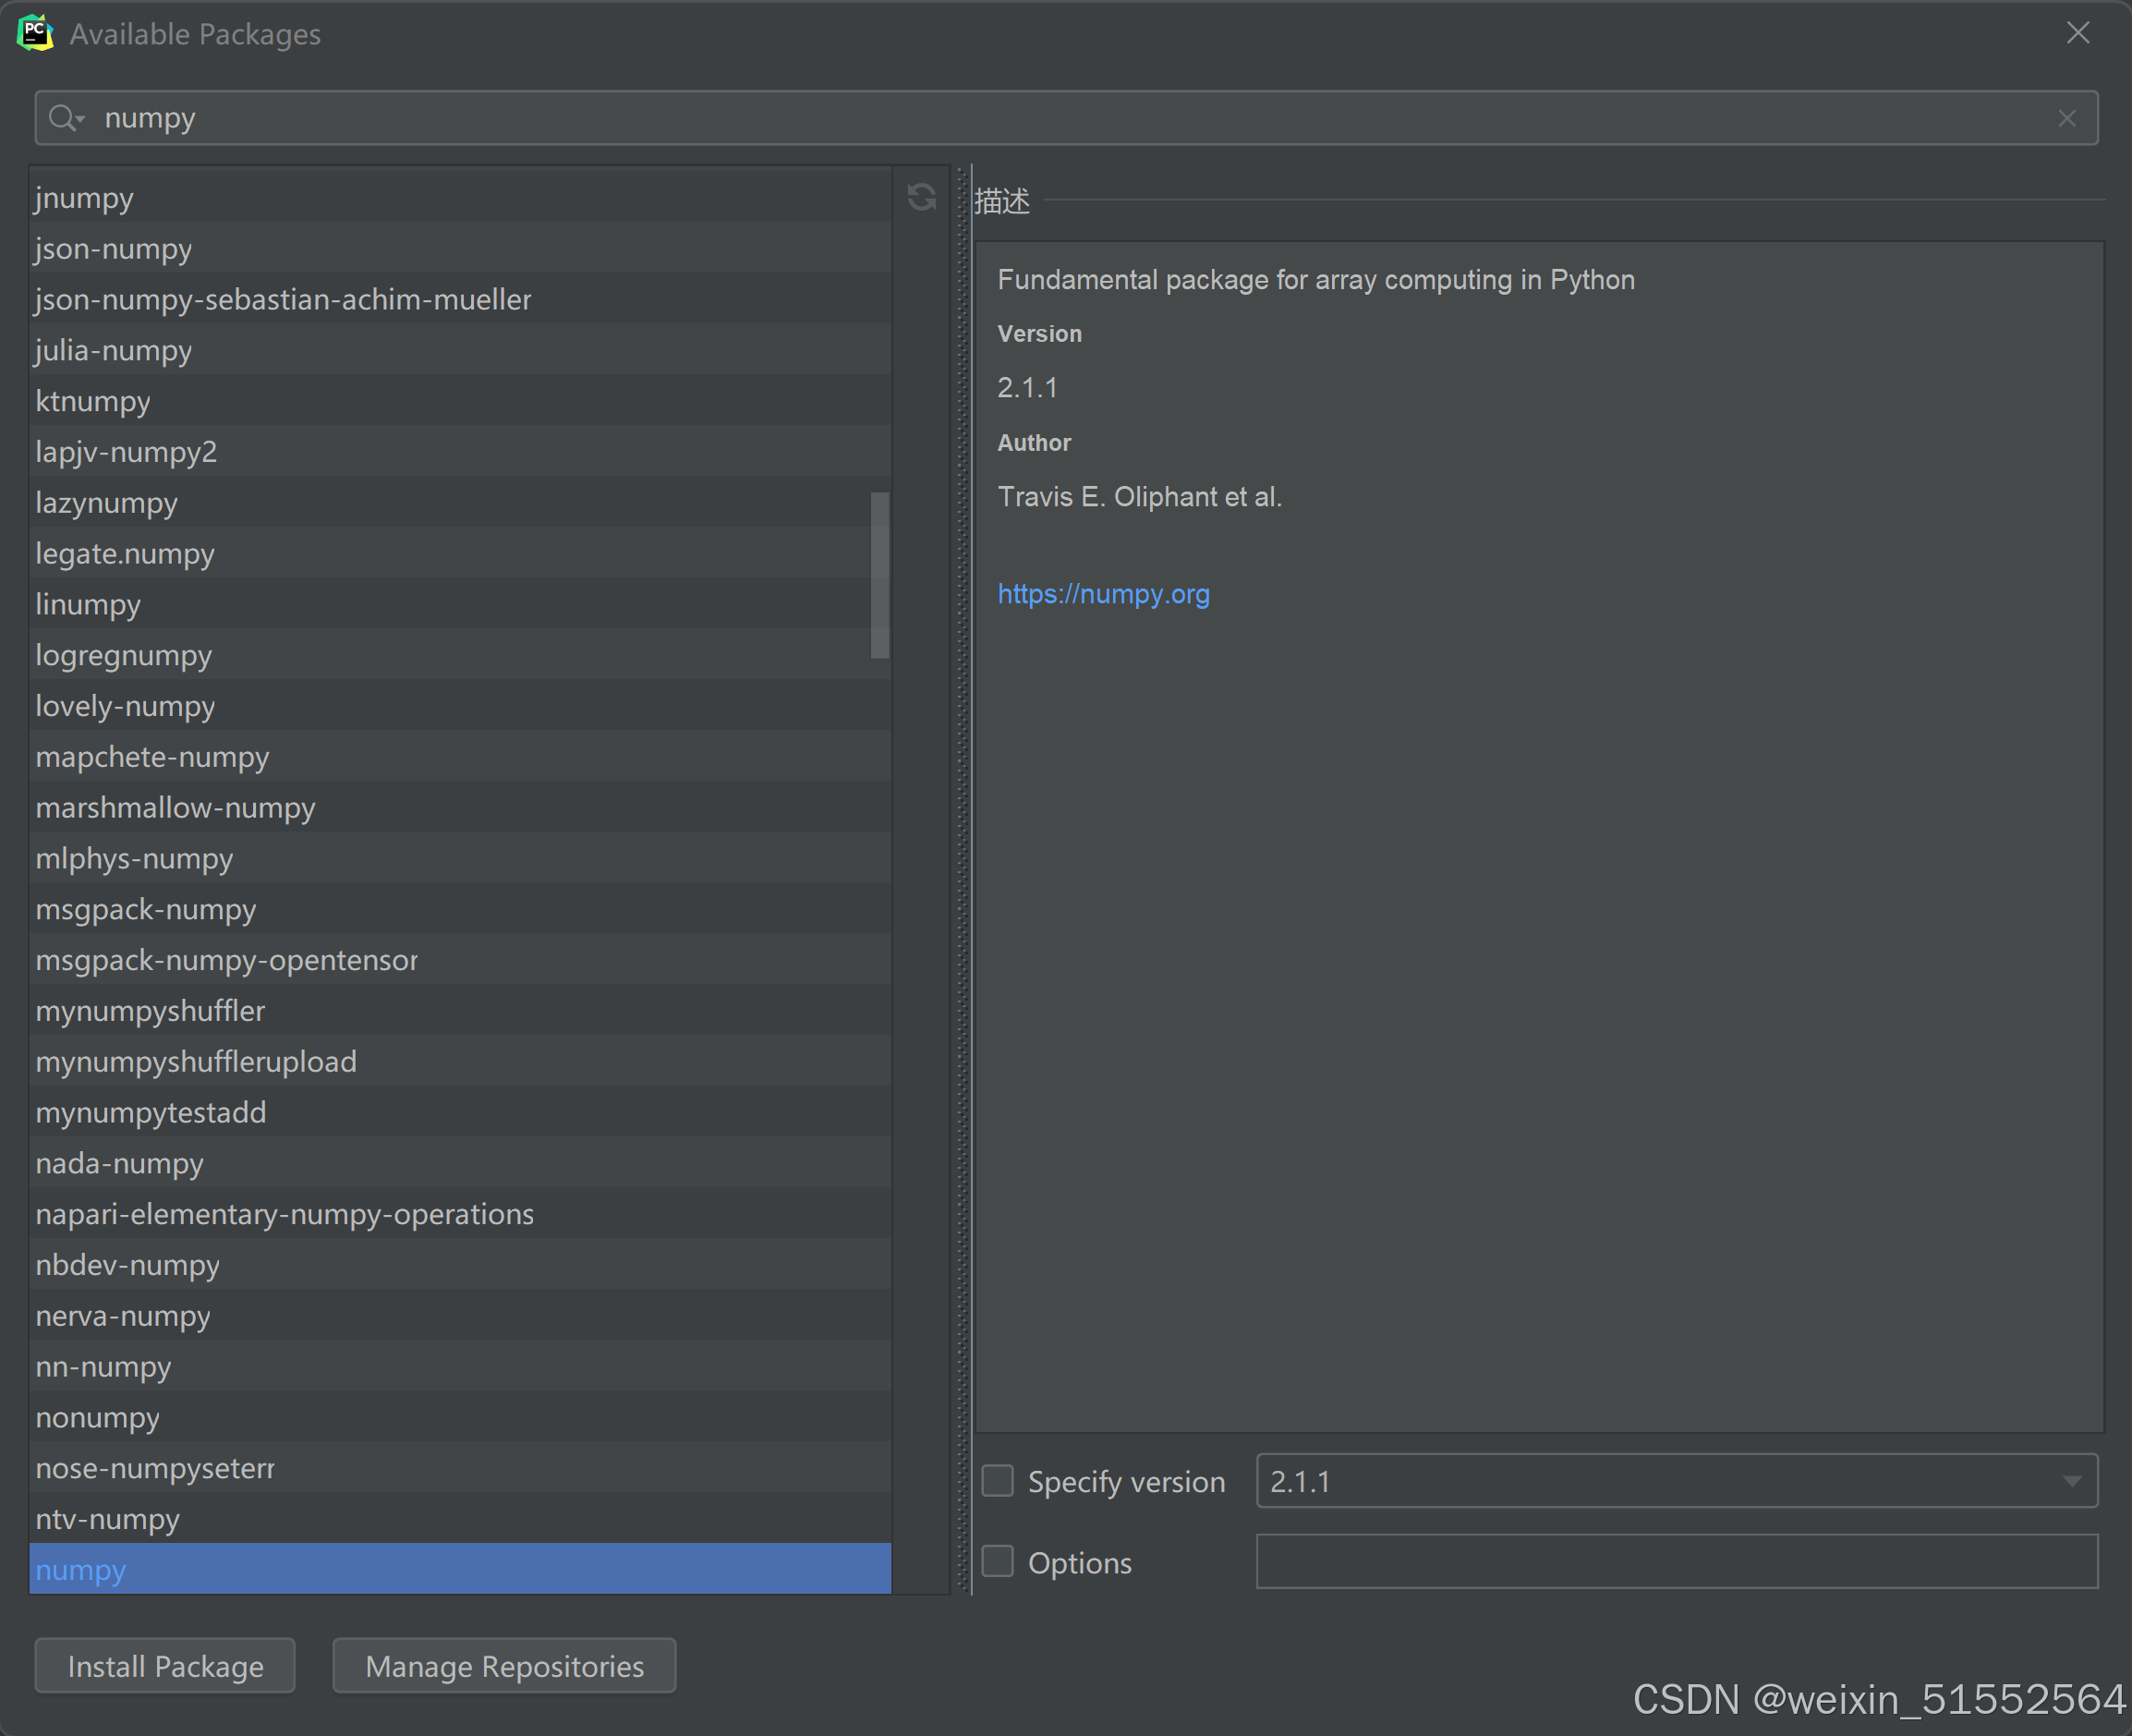Select ktnumpy package
This screenshot has height=1736, width=2132.
460,401
